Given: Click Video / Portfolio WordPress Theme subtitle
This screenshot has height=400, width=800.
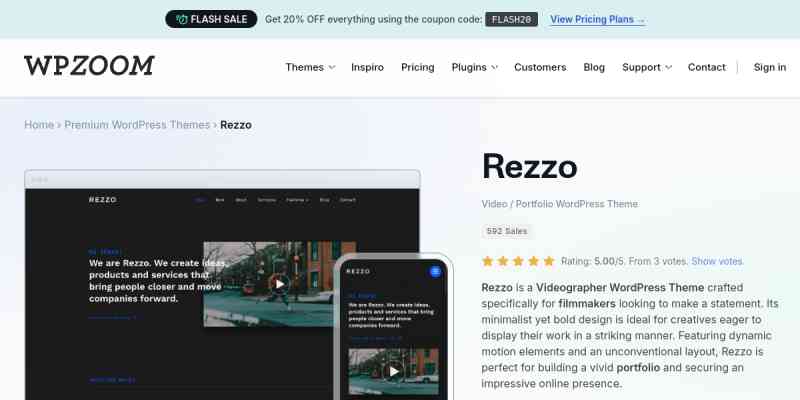Looking at the screenshot, I should point(560,204).
